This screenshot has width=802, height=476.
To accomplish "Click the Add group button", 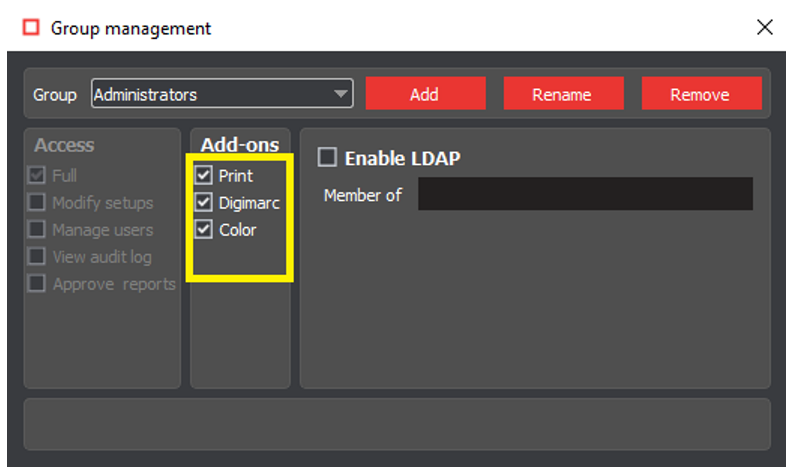I will click(424, 94).
